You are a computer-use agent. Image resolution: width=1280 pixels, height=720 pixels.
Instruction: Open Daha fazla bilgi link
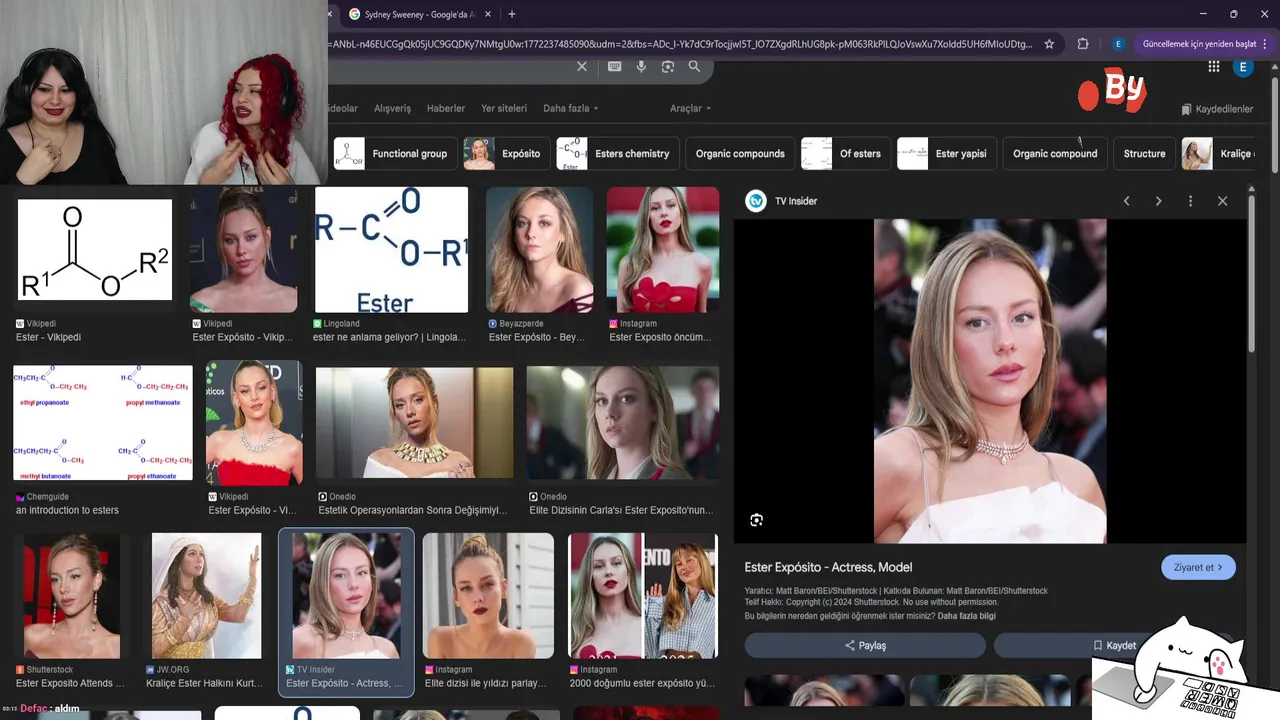(966, 616)
